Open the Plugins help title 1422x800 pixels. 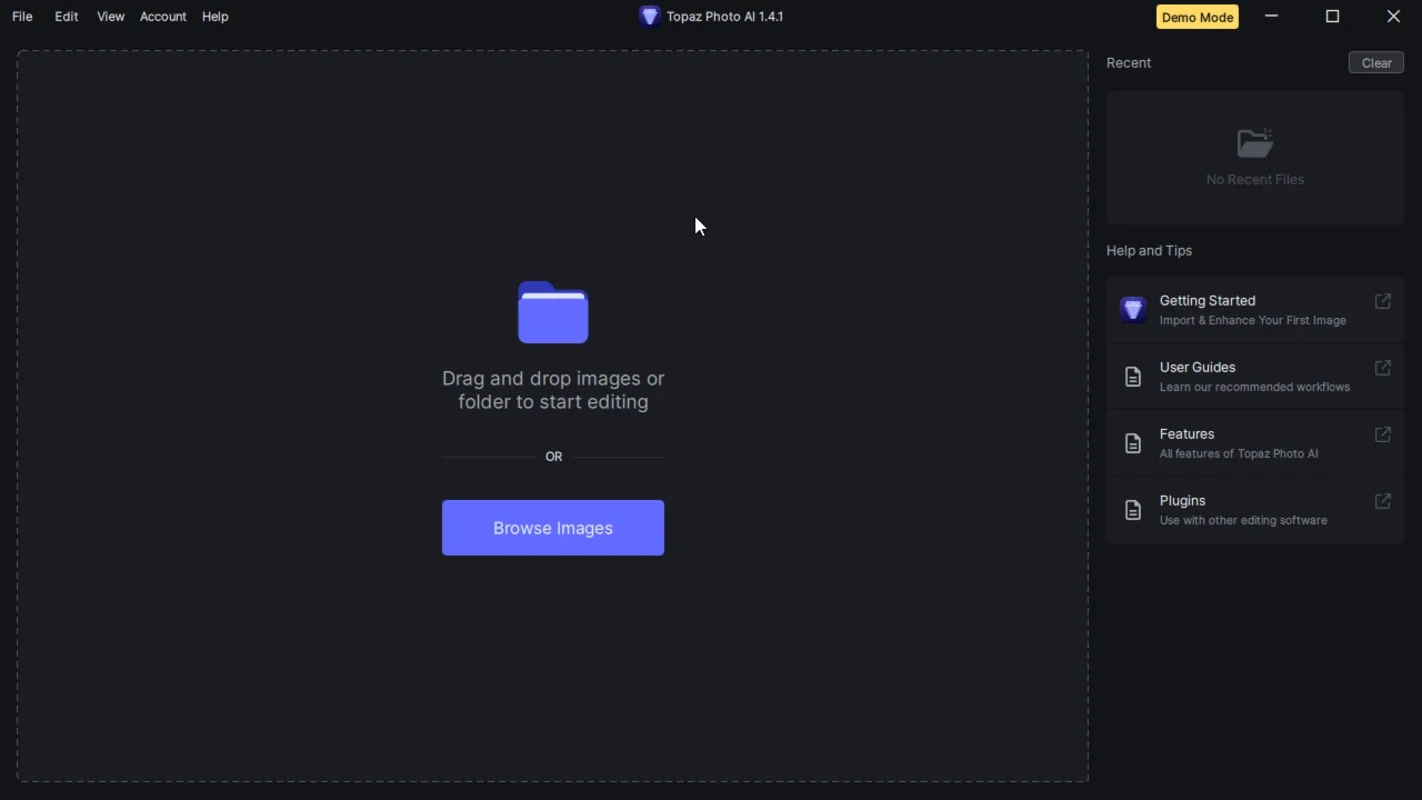point(1182,500)
